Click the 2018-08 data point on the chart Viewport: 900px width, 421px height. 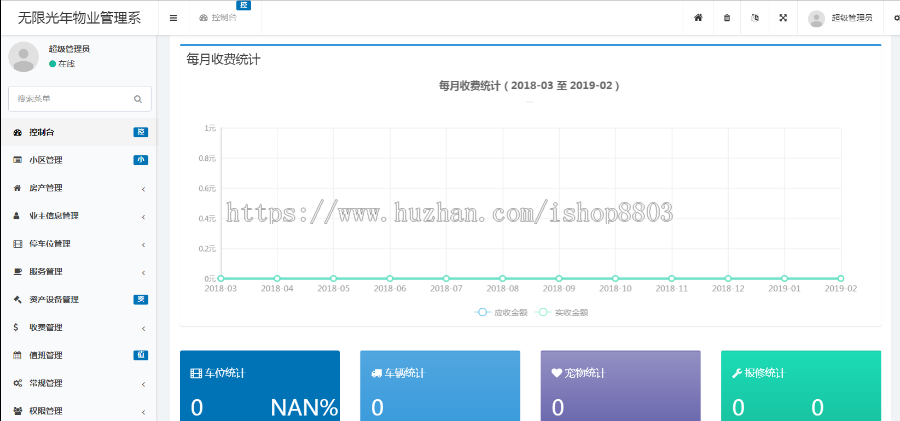coord(503,279)
